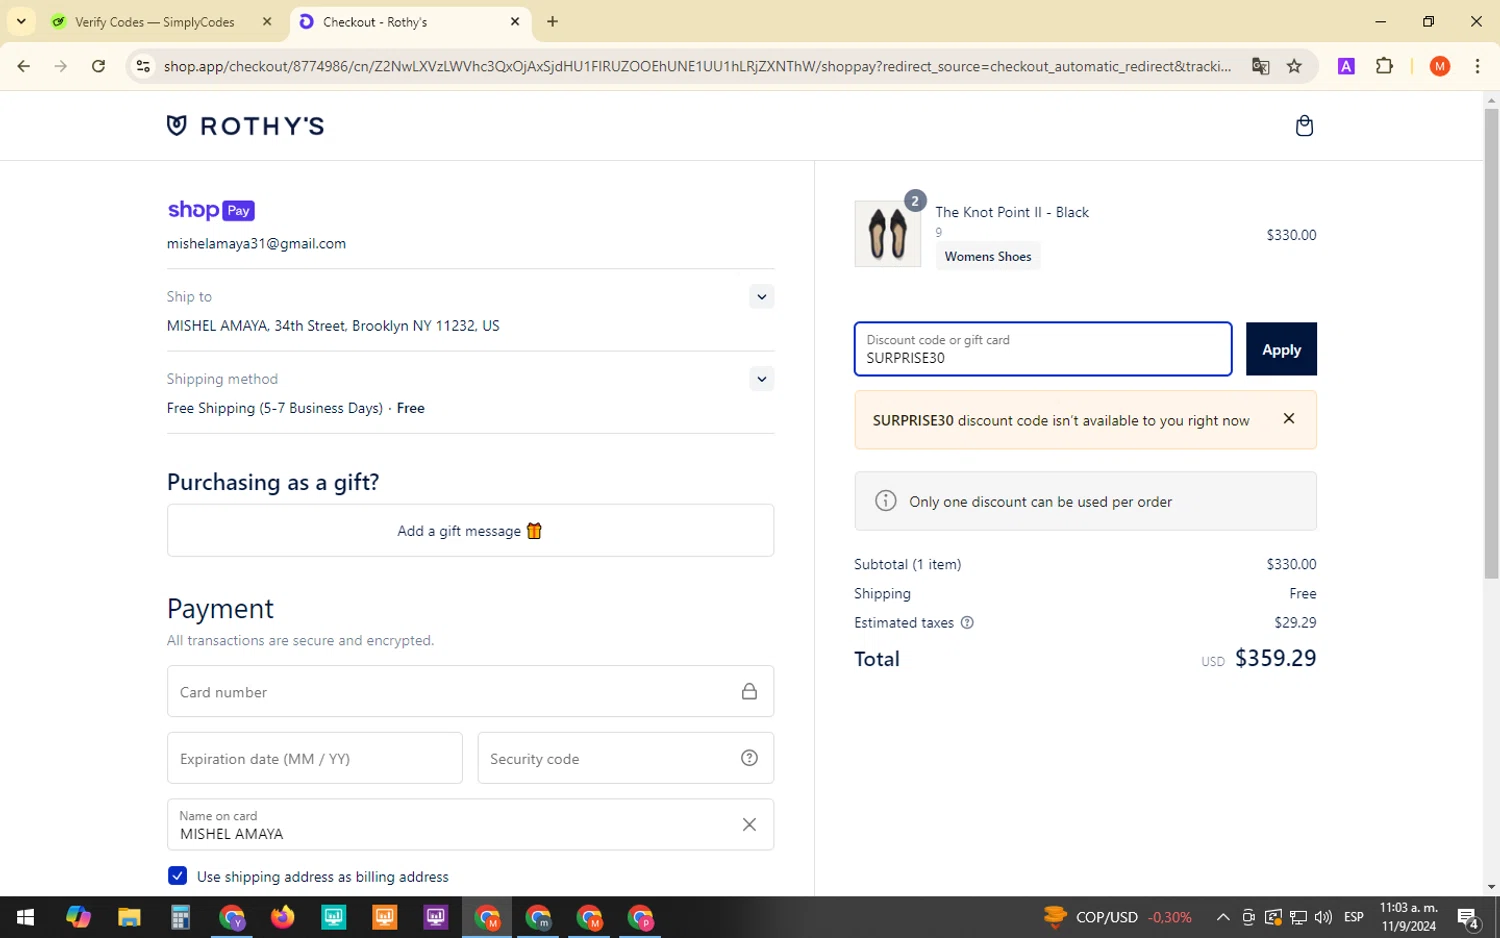Click the ESP language indicator
The image size is (1500, 938).
[1354, 917]
